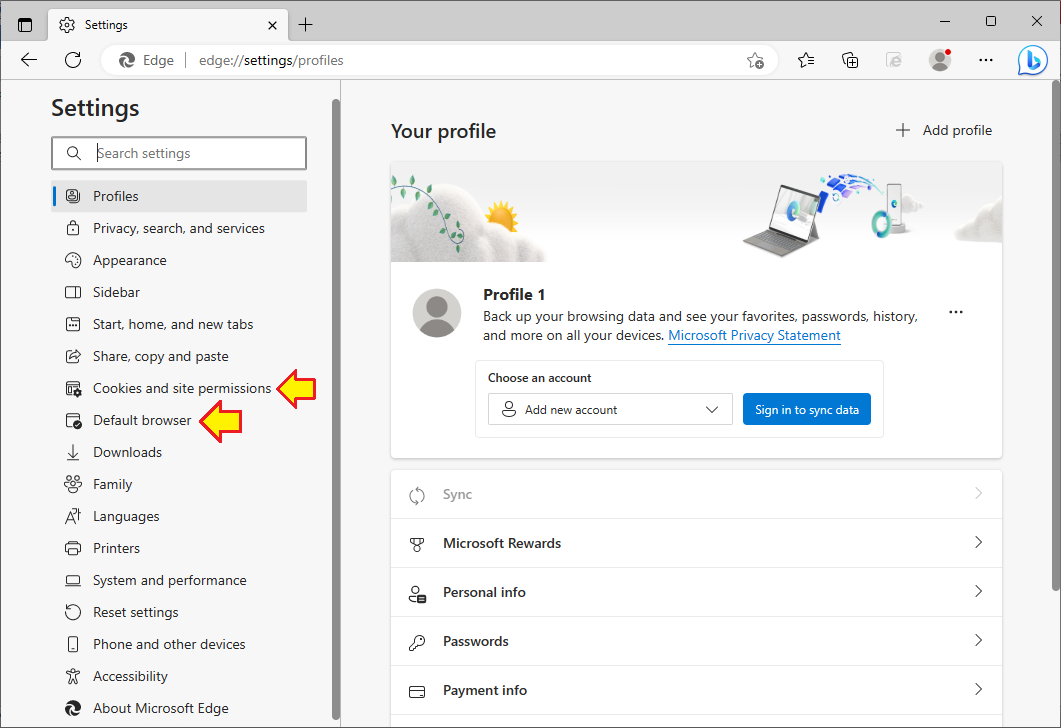The image size is (1061, 728).
Task: Expand the Passwords section chevron
Action: [x=978, y=640]
